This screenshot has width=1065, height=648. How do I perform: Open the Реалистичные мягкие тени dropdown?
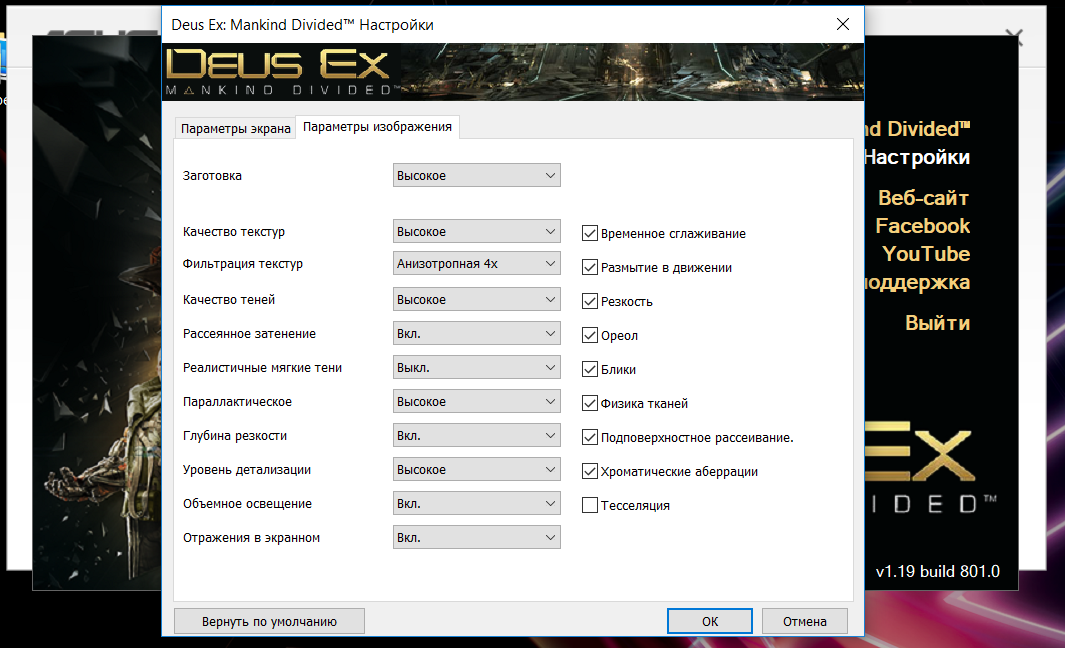coord(477,367)
